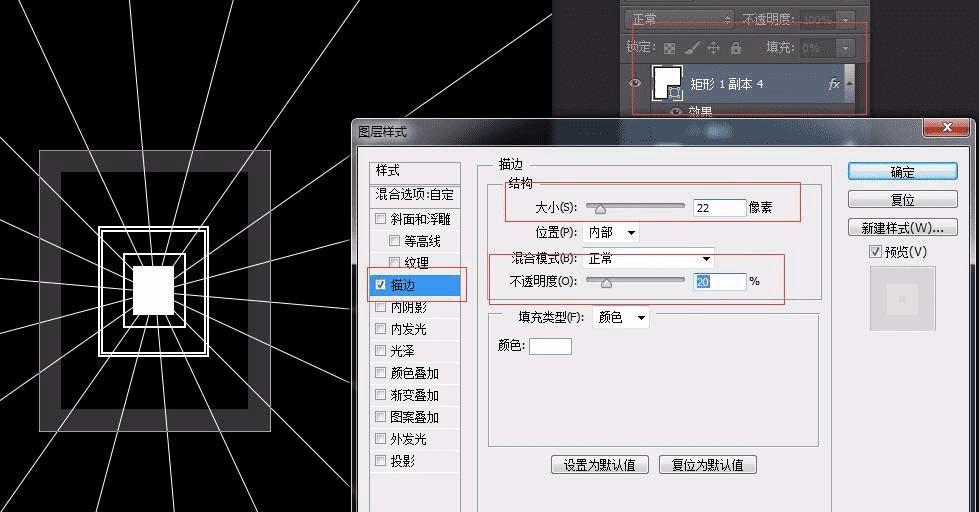Viewport: 979px width, 512px height.
Task: Close the 图层样式 dialog
Action: (x=947, y=127)
